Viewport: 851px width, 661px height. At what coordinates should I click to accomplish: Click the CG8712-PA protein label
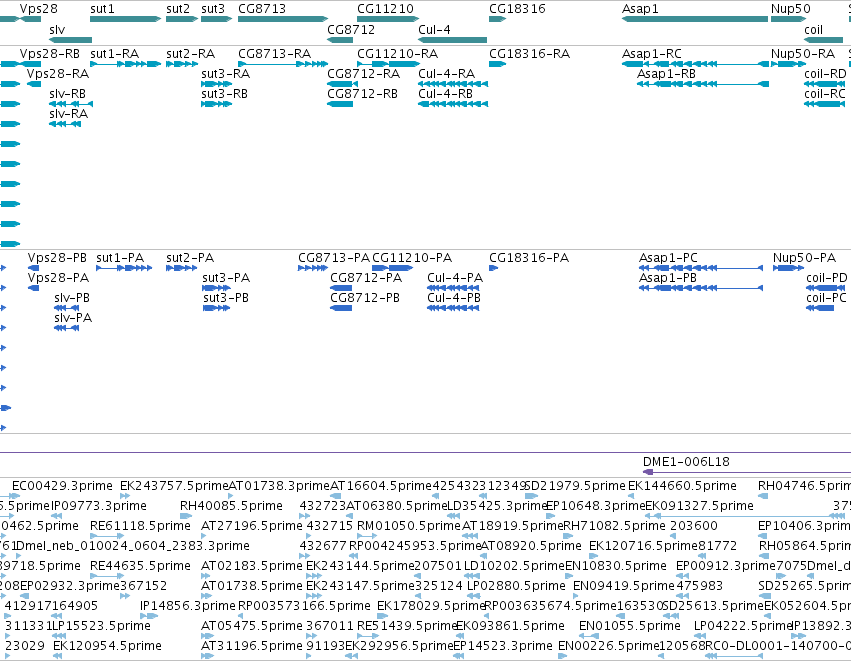(x=366, y=278)
